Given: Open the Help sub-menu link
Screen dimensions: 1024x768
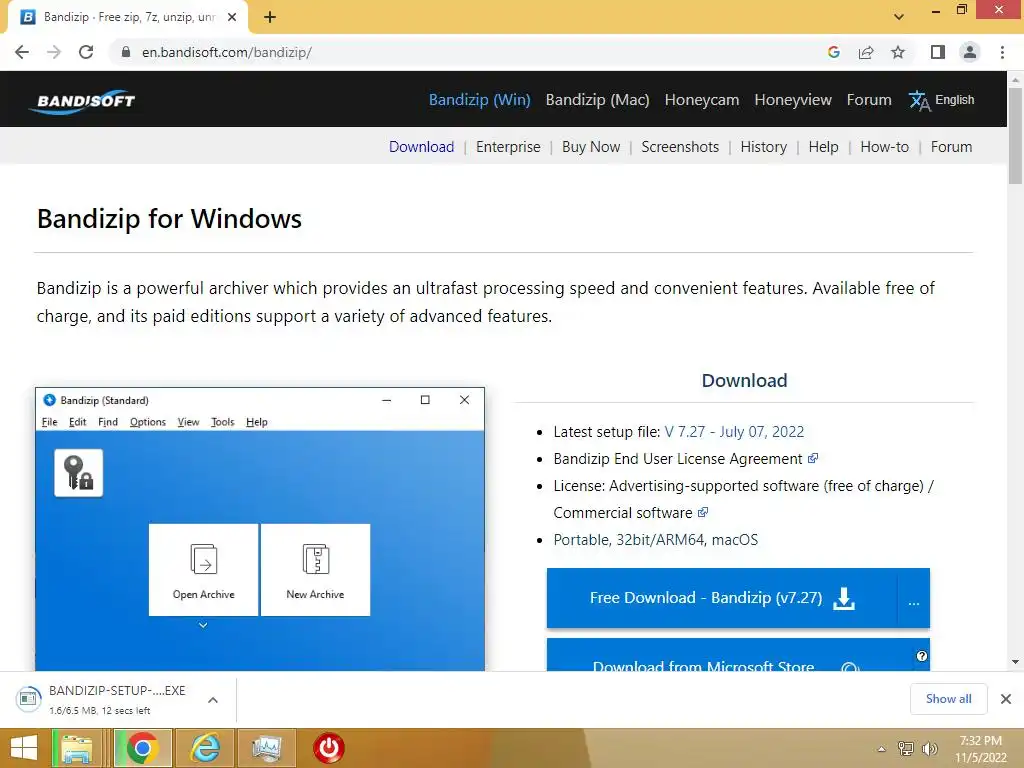Looking at the screenshot, I should click(x=823, y=147).
